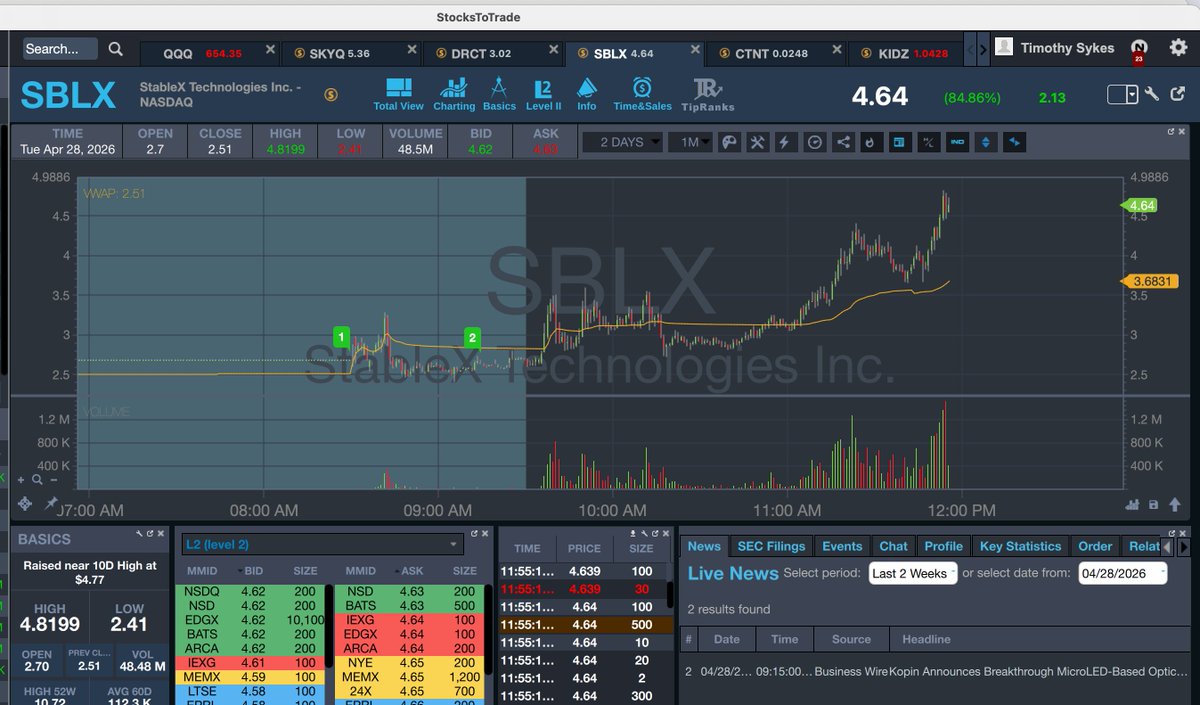Viewport: 1200px width, 705px height.
Task: Open the IND indicators button
Action: pyautogui.click(x=957, y=143)
